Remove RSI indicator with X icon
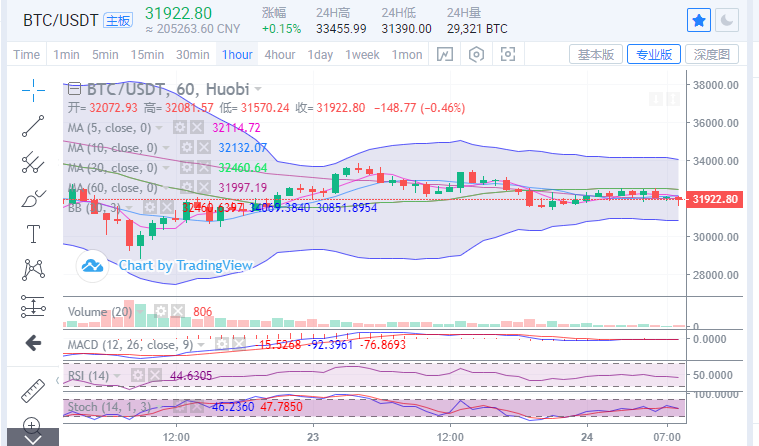This screenshot has width=759, height=446. [154, 375]
